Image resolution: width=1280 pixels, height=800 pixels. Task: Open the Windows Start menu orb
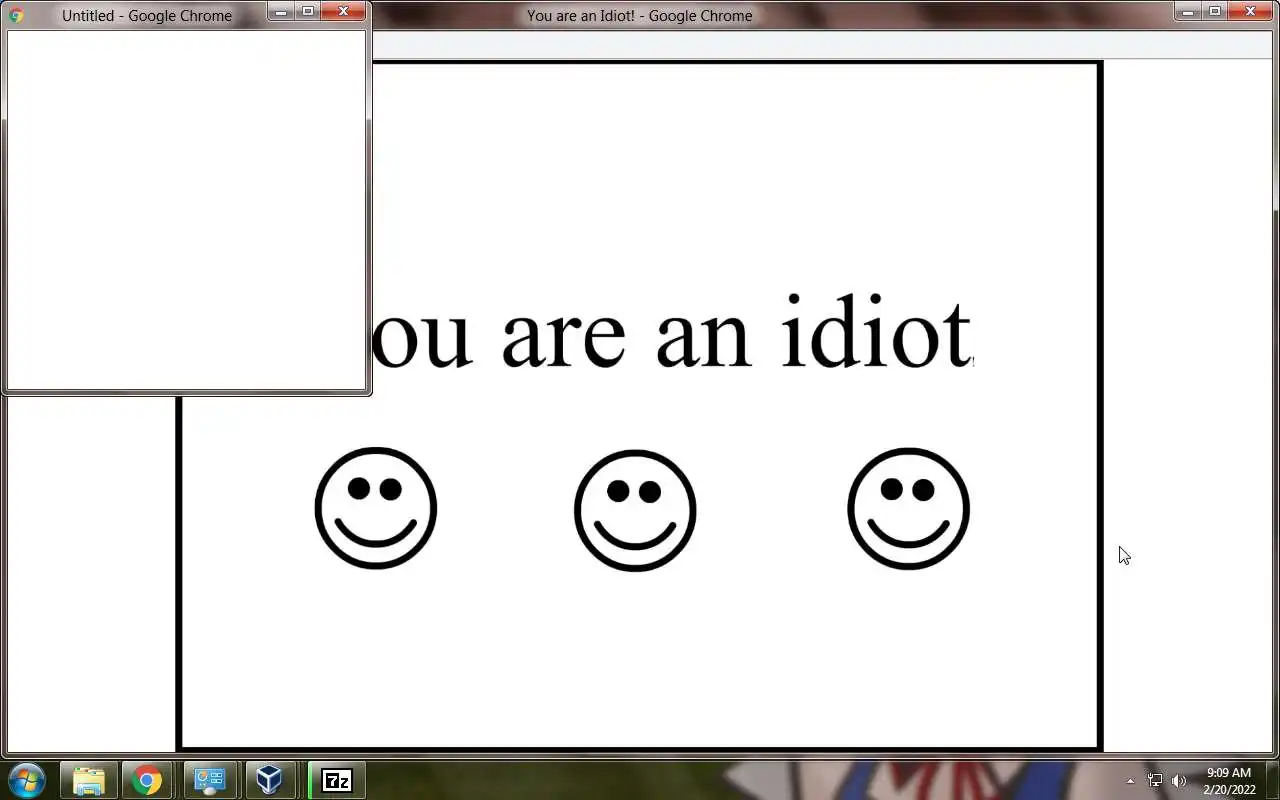(x=26, y=780)
